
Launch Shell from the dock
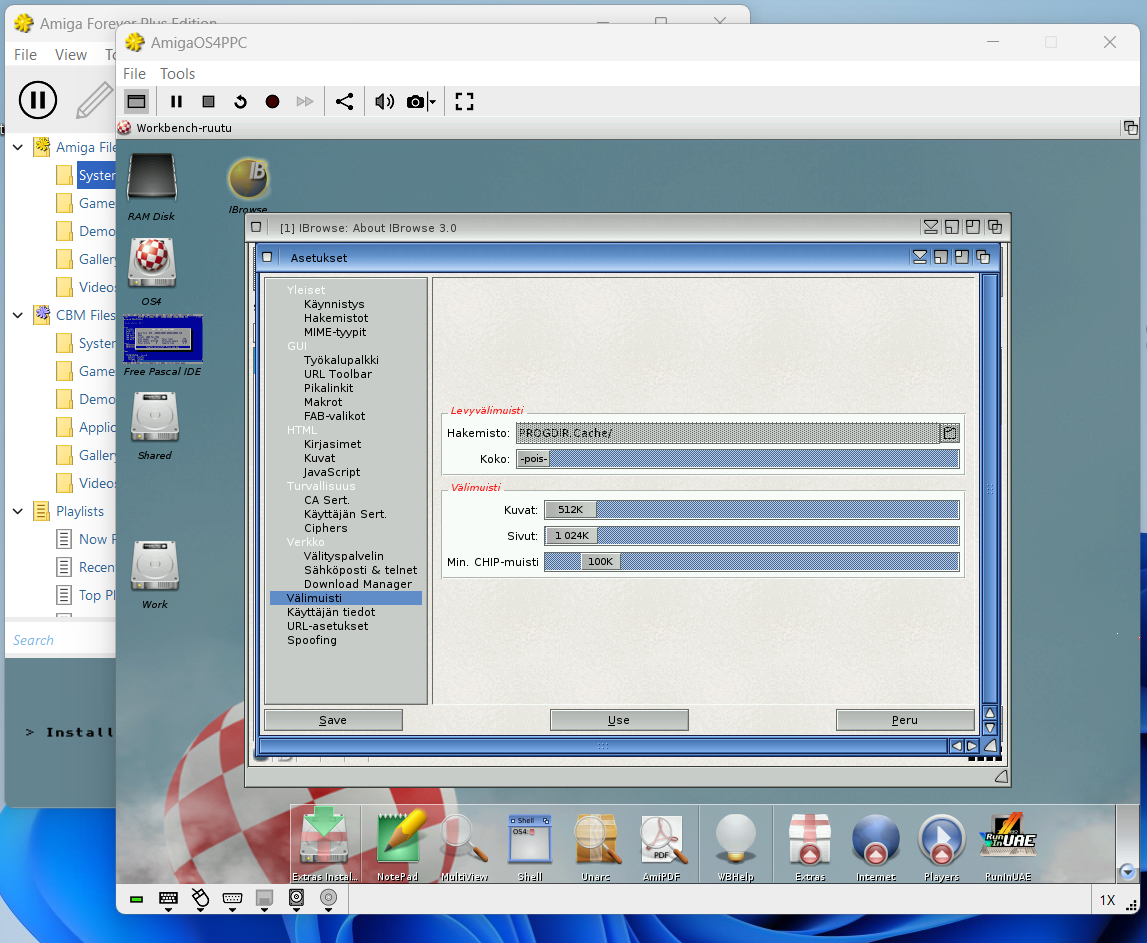pyautogui.click(x=530, y=845)
